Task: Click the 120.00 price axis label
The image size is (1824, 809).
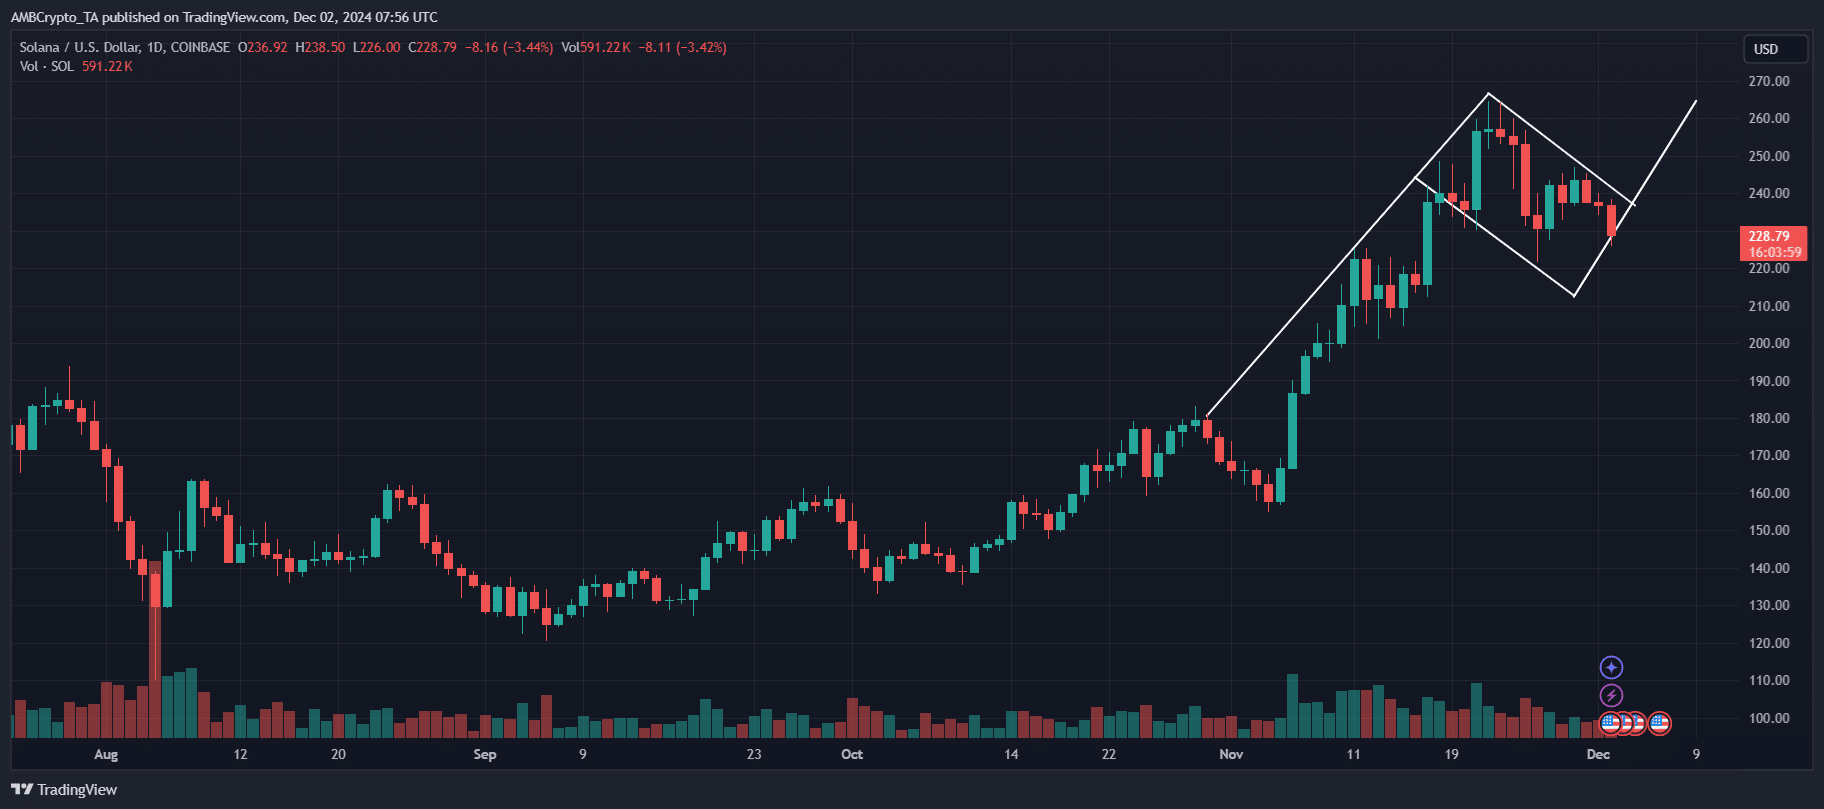Action: (1769, 643)
